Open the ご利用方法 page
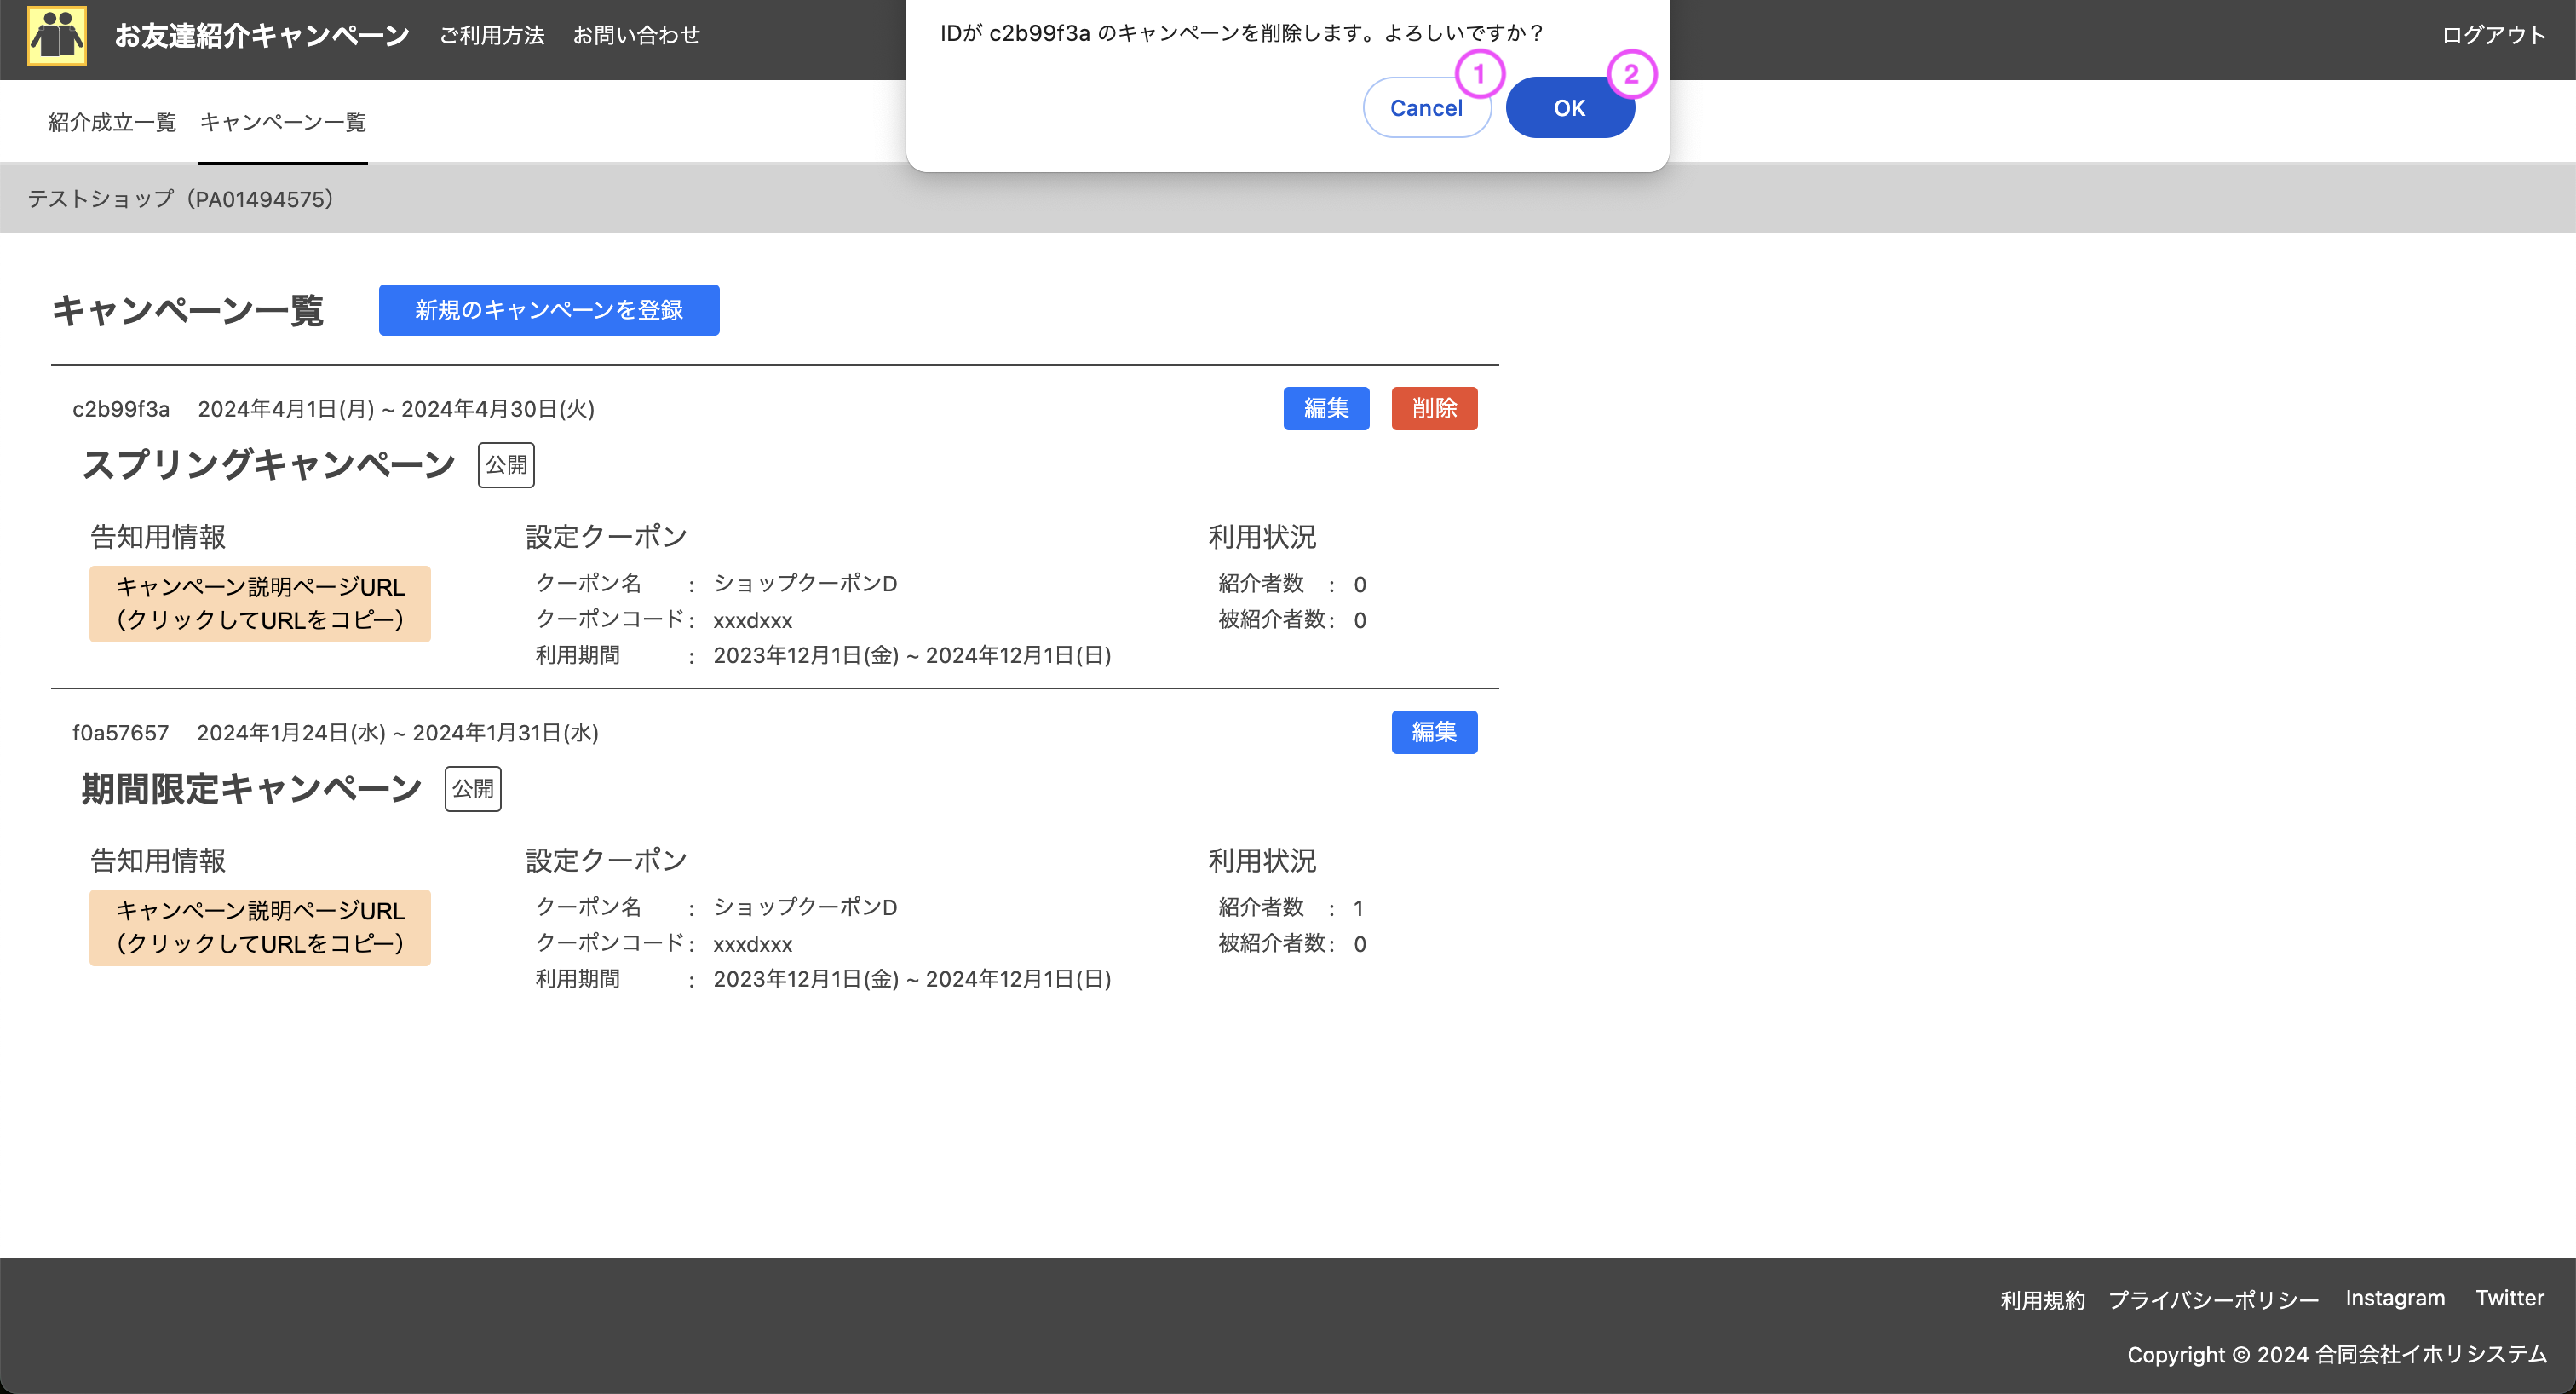Image resolution: width=2576 pixels, height=1394 pixels. click(491, 35)
